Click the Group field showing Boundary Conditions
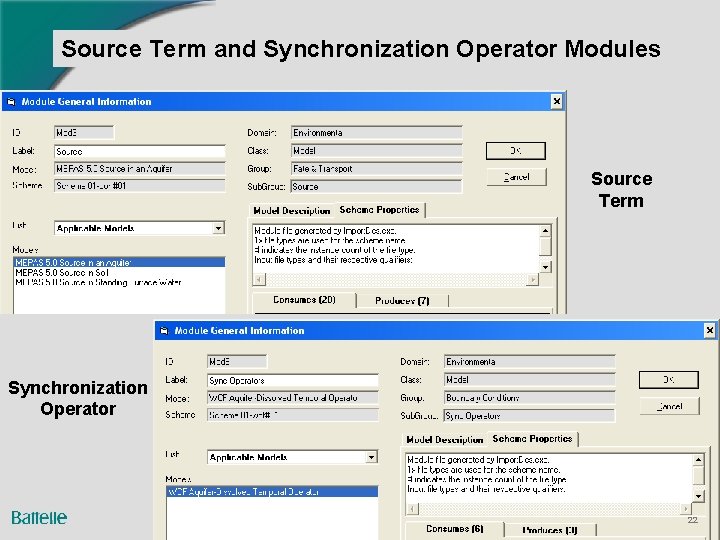 pyautogui.click(x=529, y=398)
